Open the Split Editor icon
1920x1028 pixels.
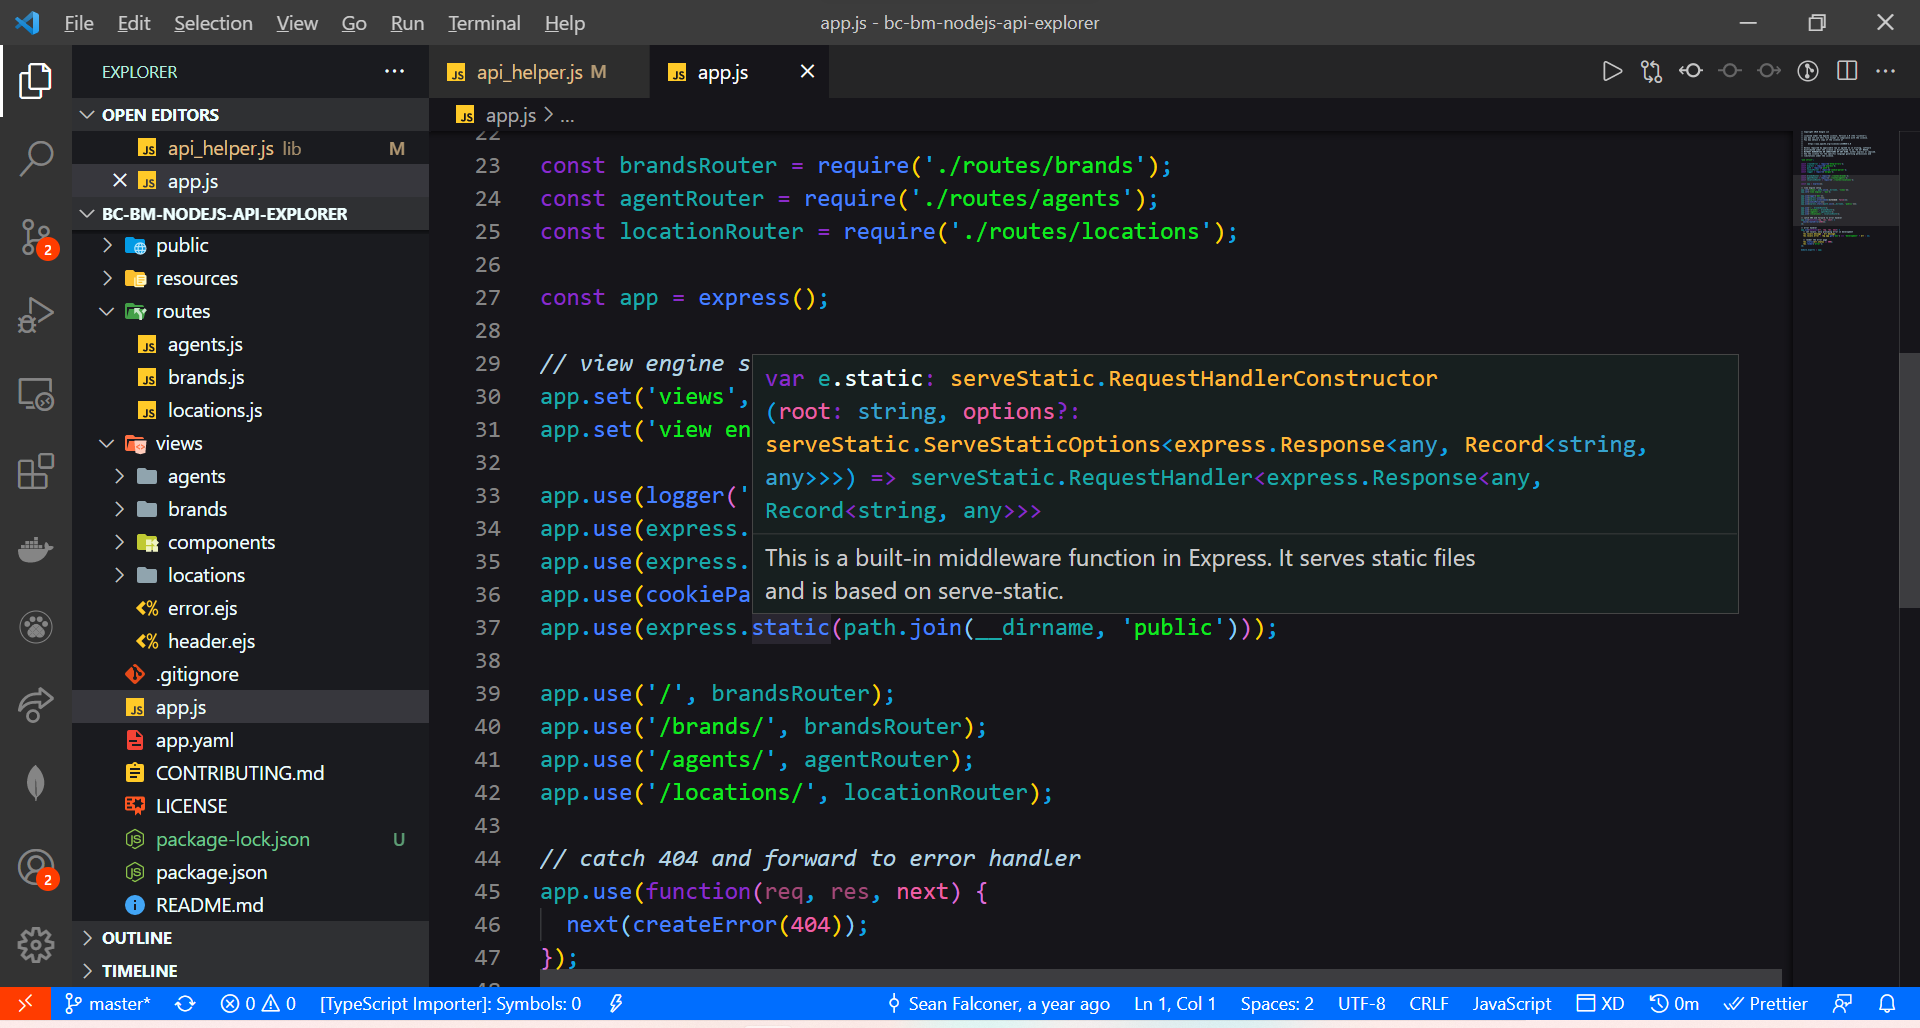click(1847, 71)
